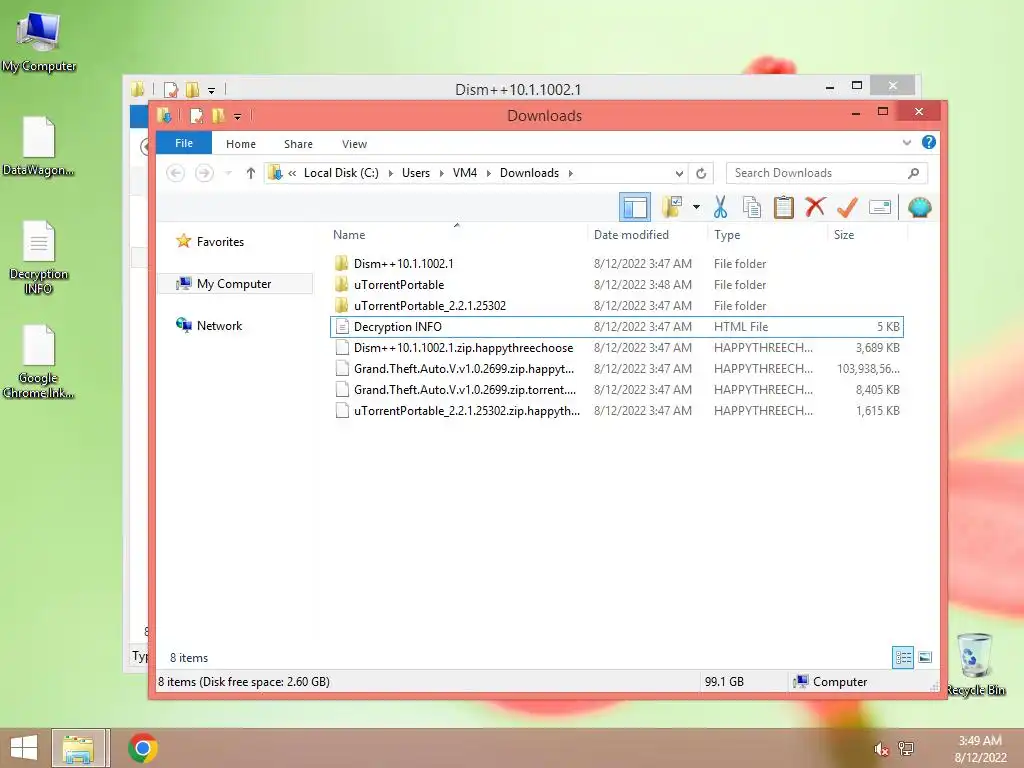Click File Explorer in the taskbar

coord(78,748)
